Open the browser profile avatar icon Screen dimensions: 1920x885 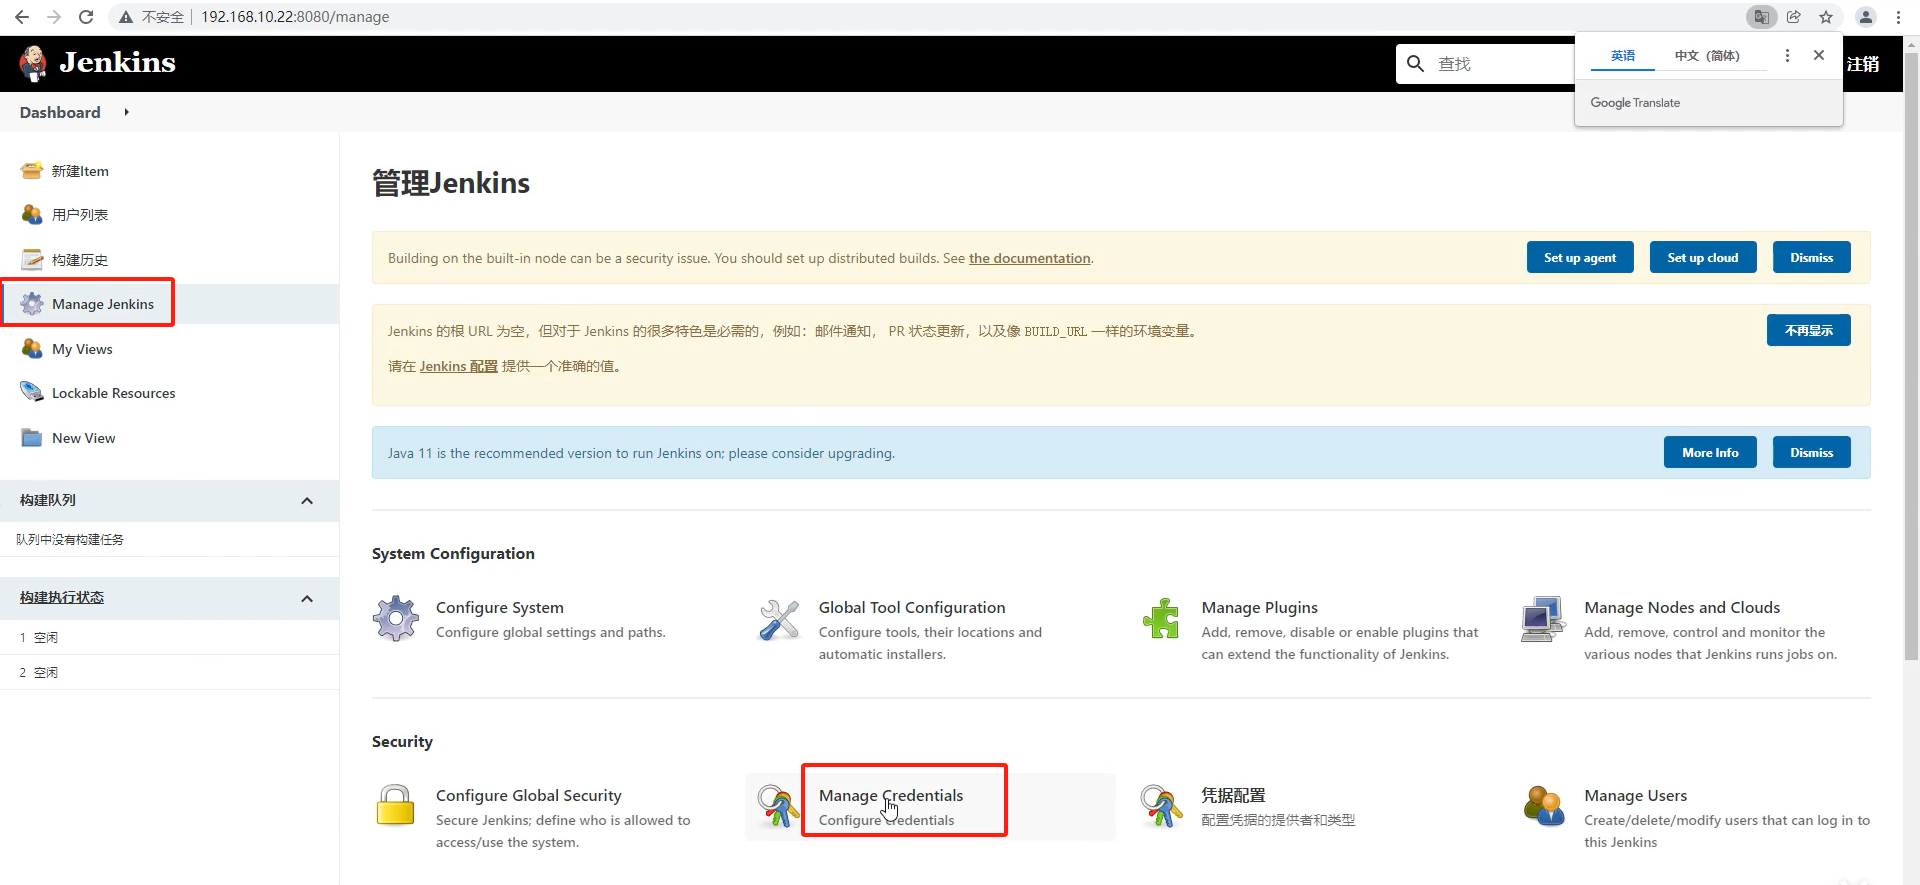click(x=1866, y=17)
